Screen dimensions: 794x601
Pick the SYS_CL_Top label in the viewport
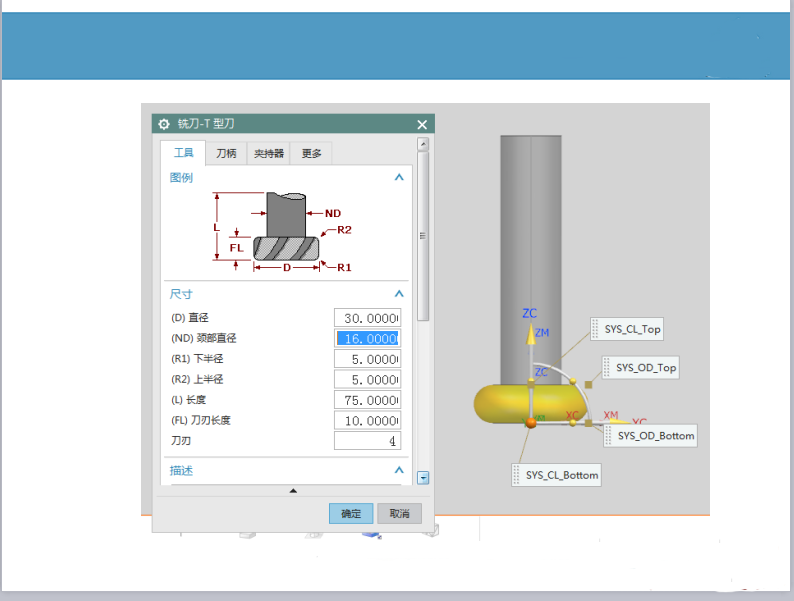click(631, 329)
